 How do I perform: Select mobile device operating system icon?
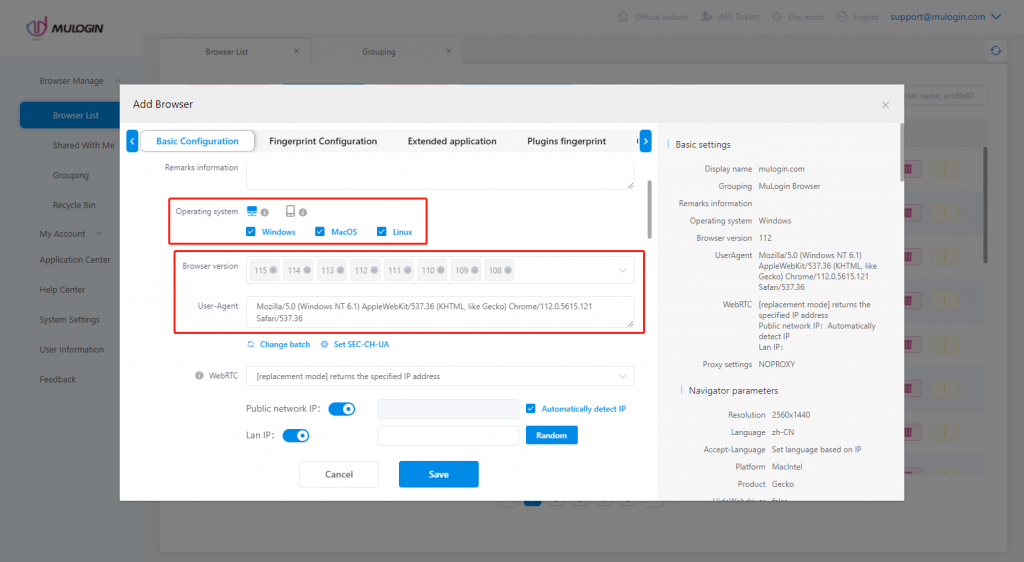[x=290, y=211]
